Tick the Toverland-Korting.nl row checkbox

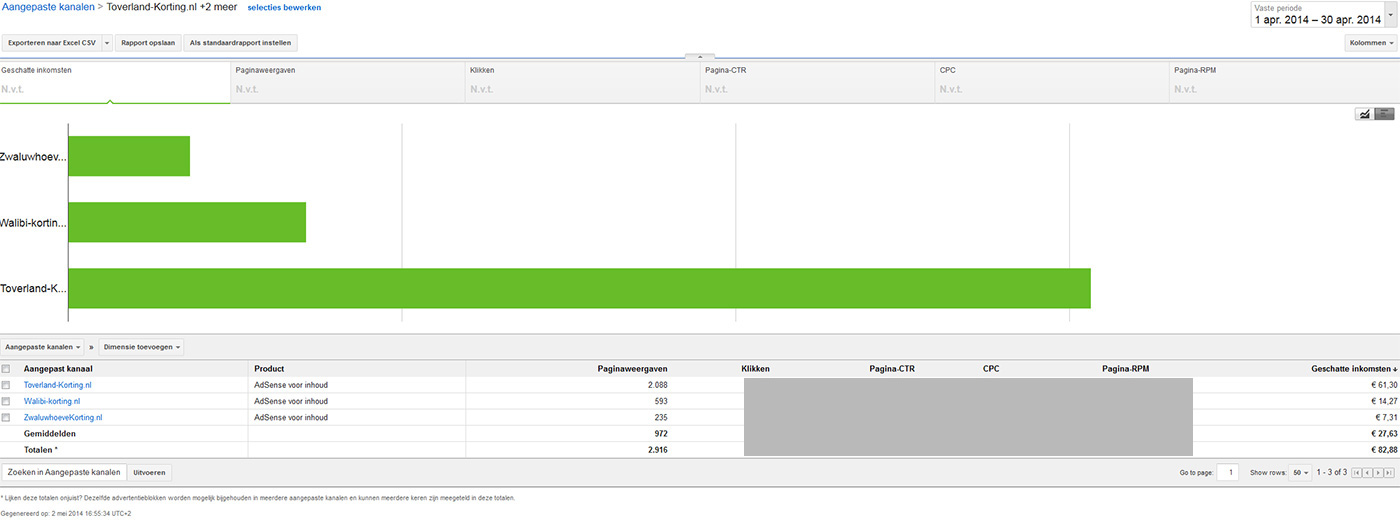pos(6,385)
